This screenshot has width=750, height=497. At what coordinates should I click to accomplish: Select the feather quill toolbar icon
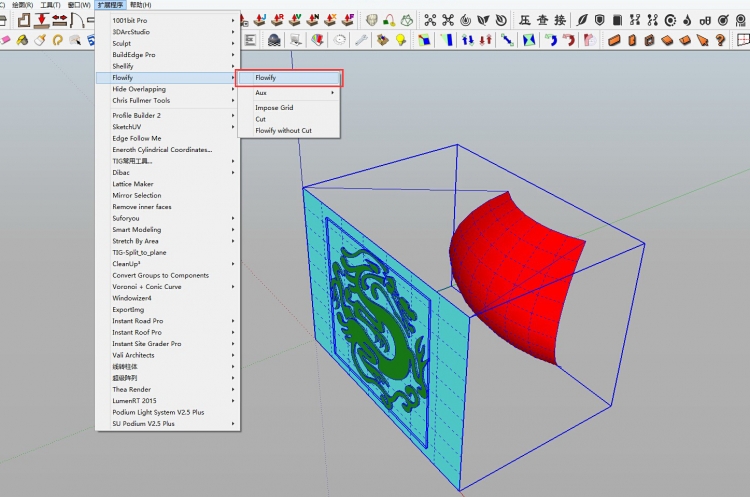pyautogui.click(x=582, y=20)
